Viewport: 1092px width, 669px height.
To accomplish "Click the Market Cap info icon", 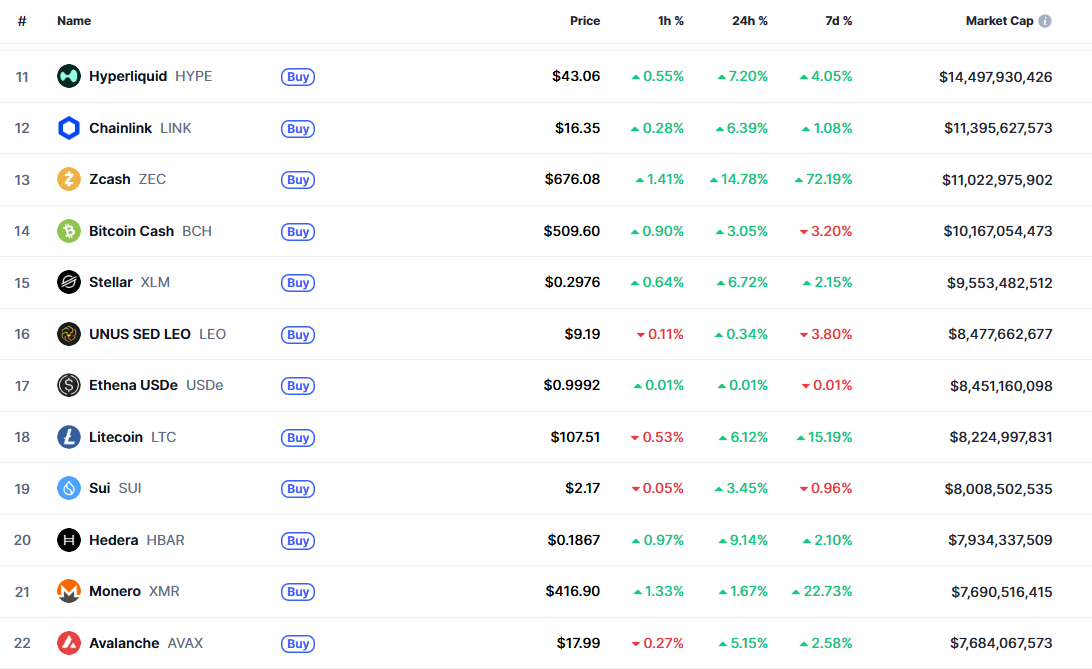I will point(1045,21).
